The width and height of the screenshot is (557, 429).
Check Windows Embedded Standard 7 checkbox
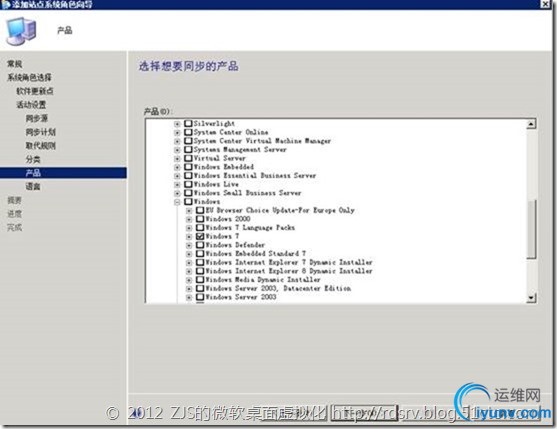(200, 254)
